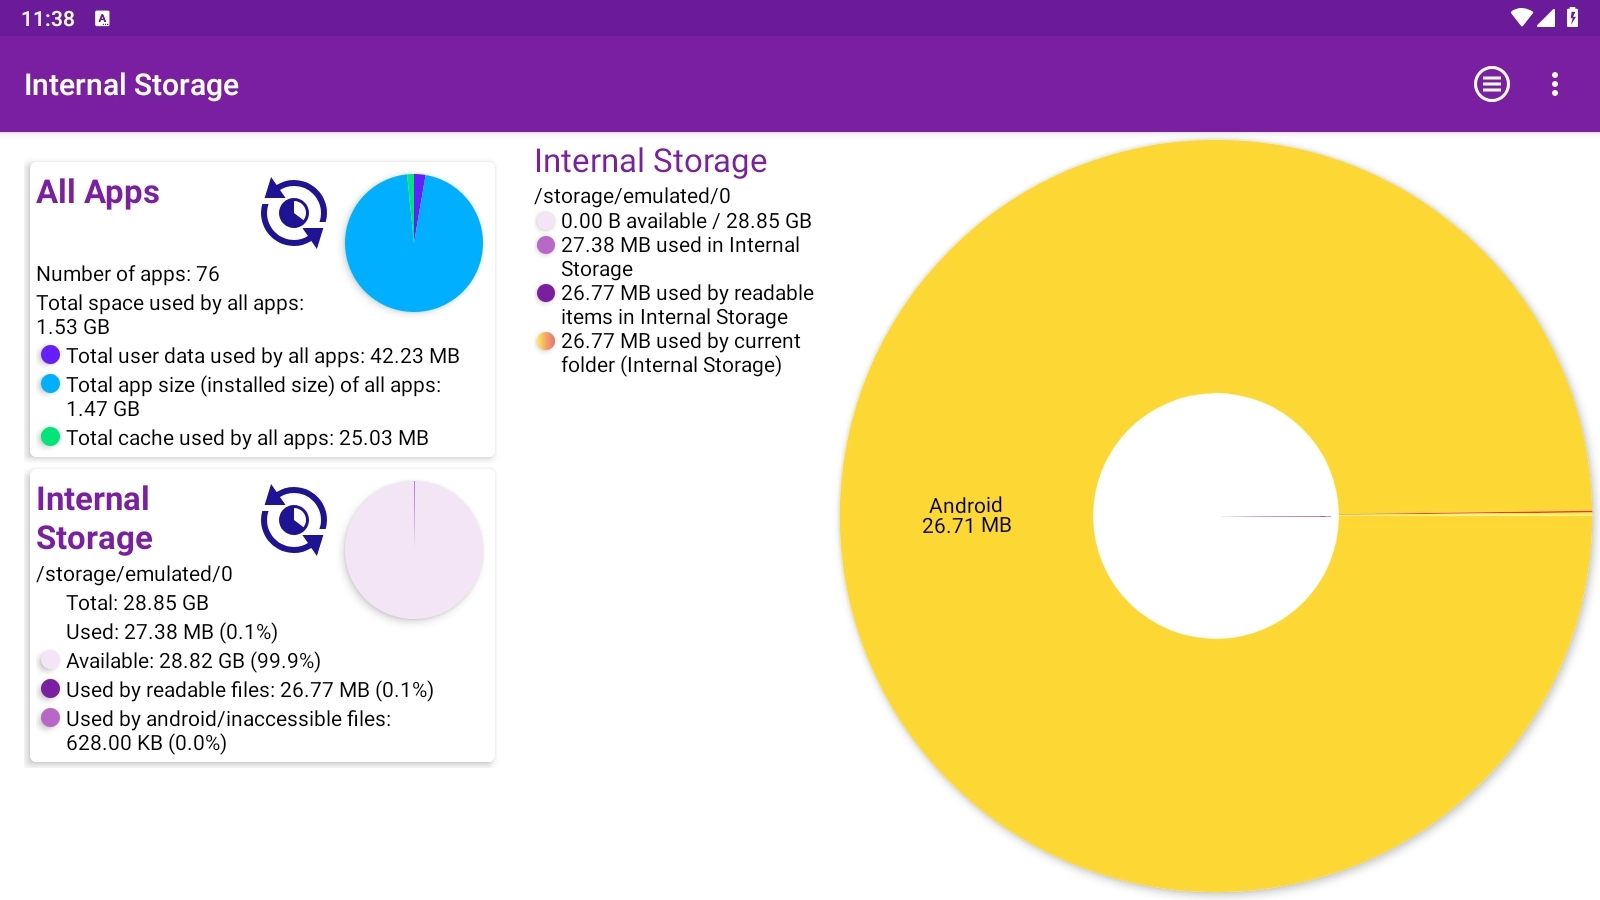Tap the Wi-Fi icon in the status bar

coord(1523,17)
